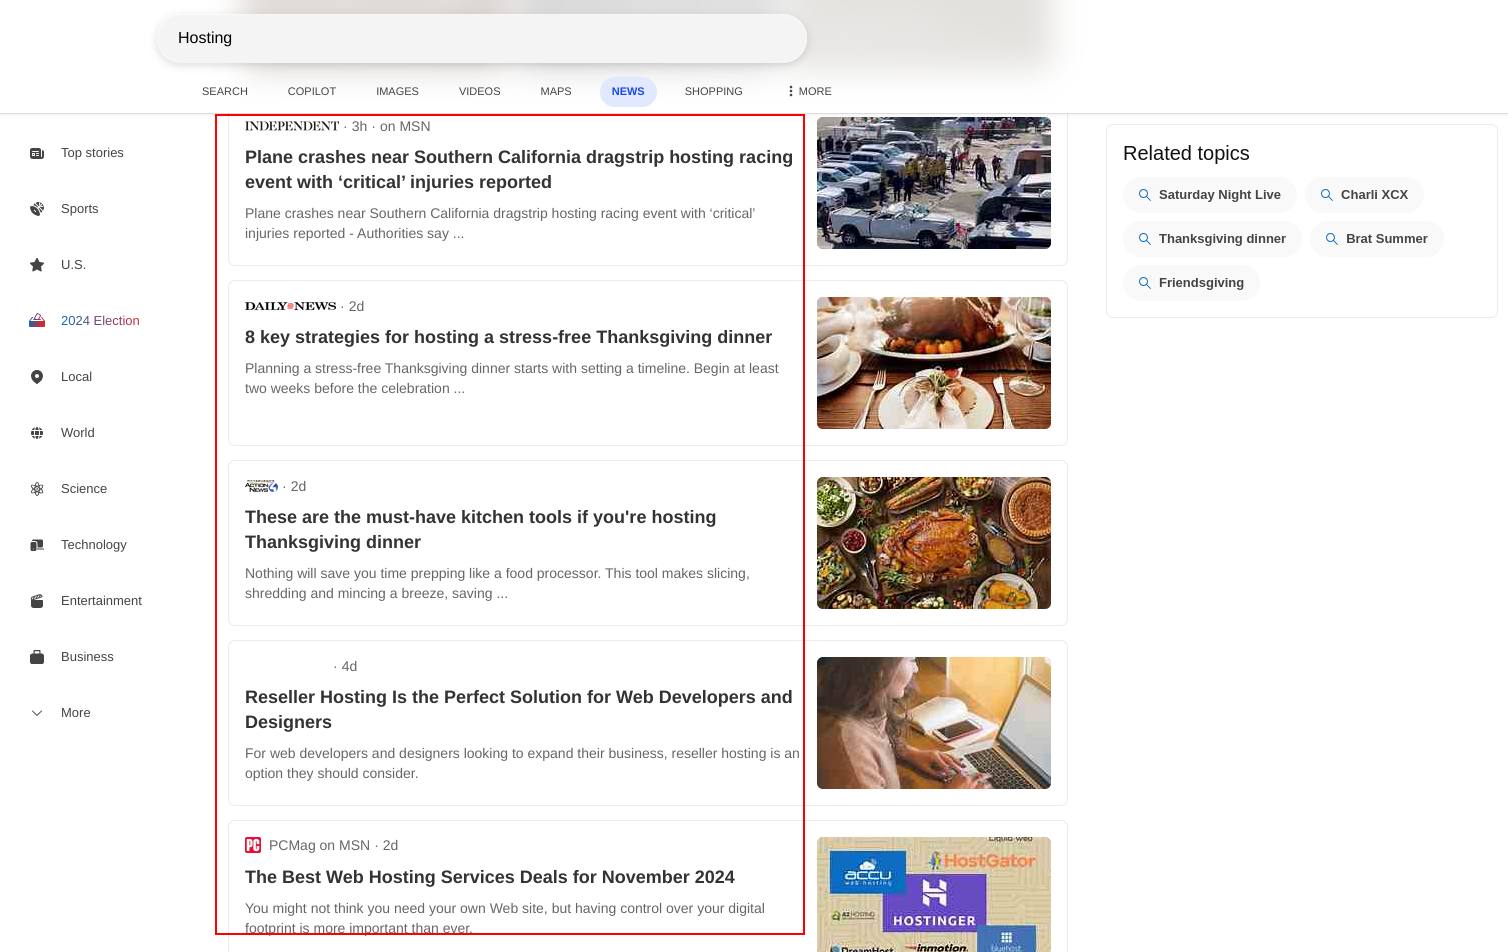Open must-have kitchen tools article headline
The width and height of the screenshot is (1508, 952).
click(481, 530)
